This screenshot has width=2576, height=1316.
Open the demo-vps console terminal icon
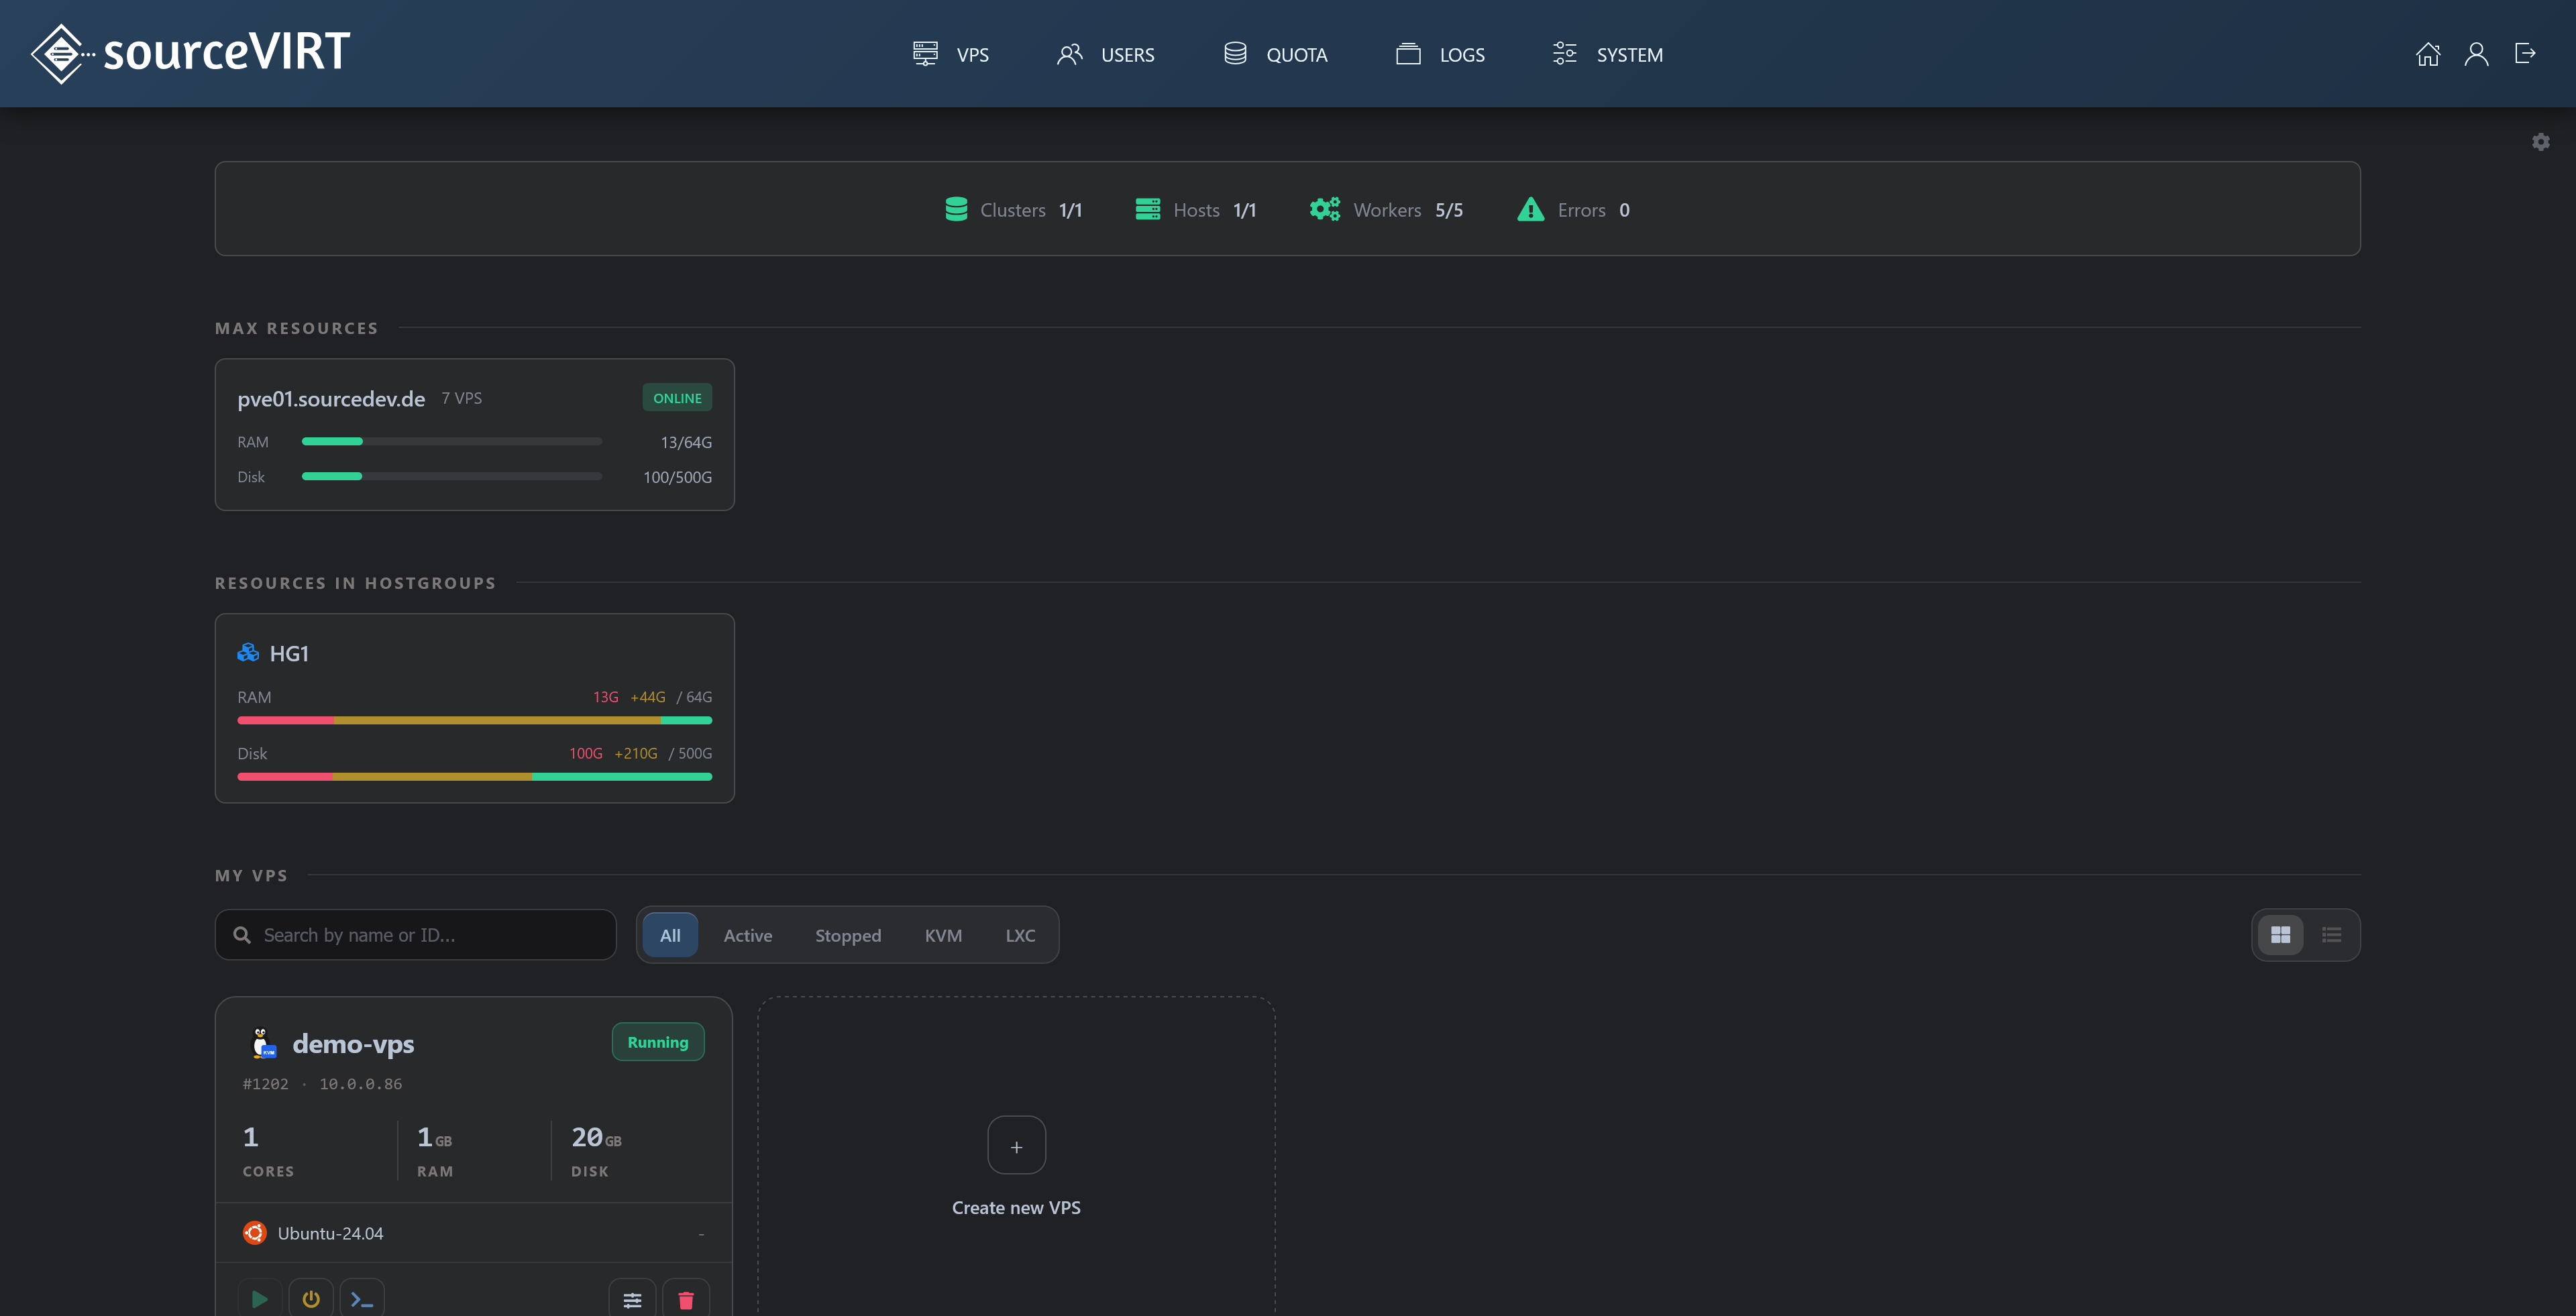[362, 1299]
